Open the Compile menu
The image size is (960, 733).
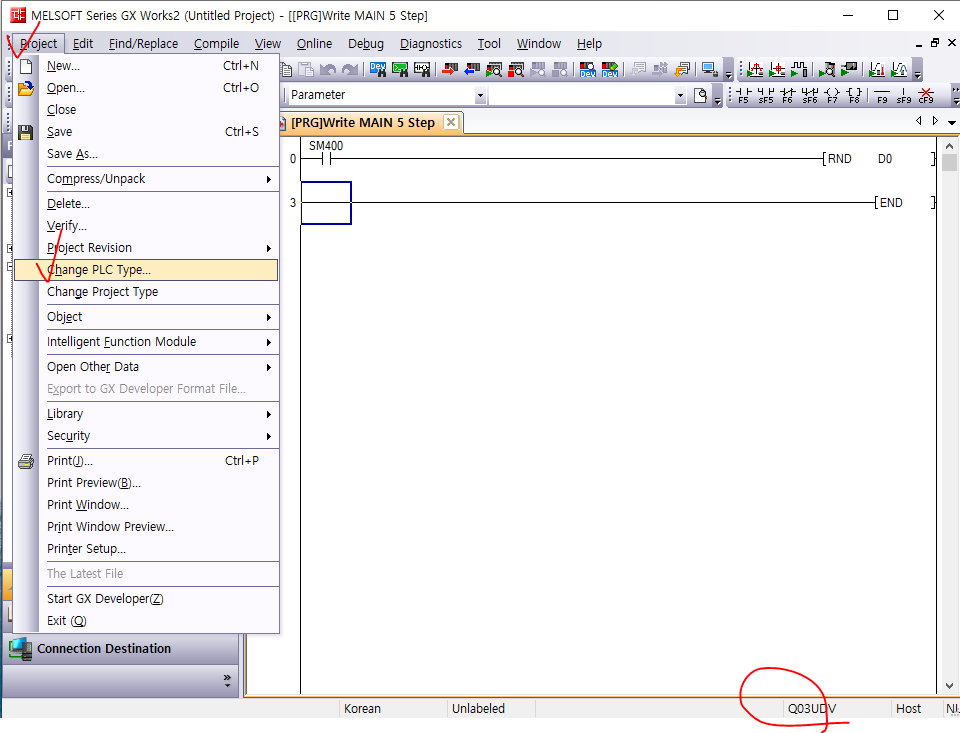pyautogui.click(x=216, y=43)
